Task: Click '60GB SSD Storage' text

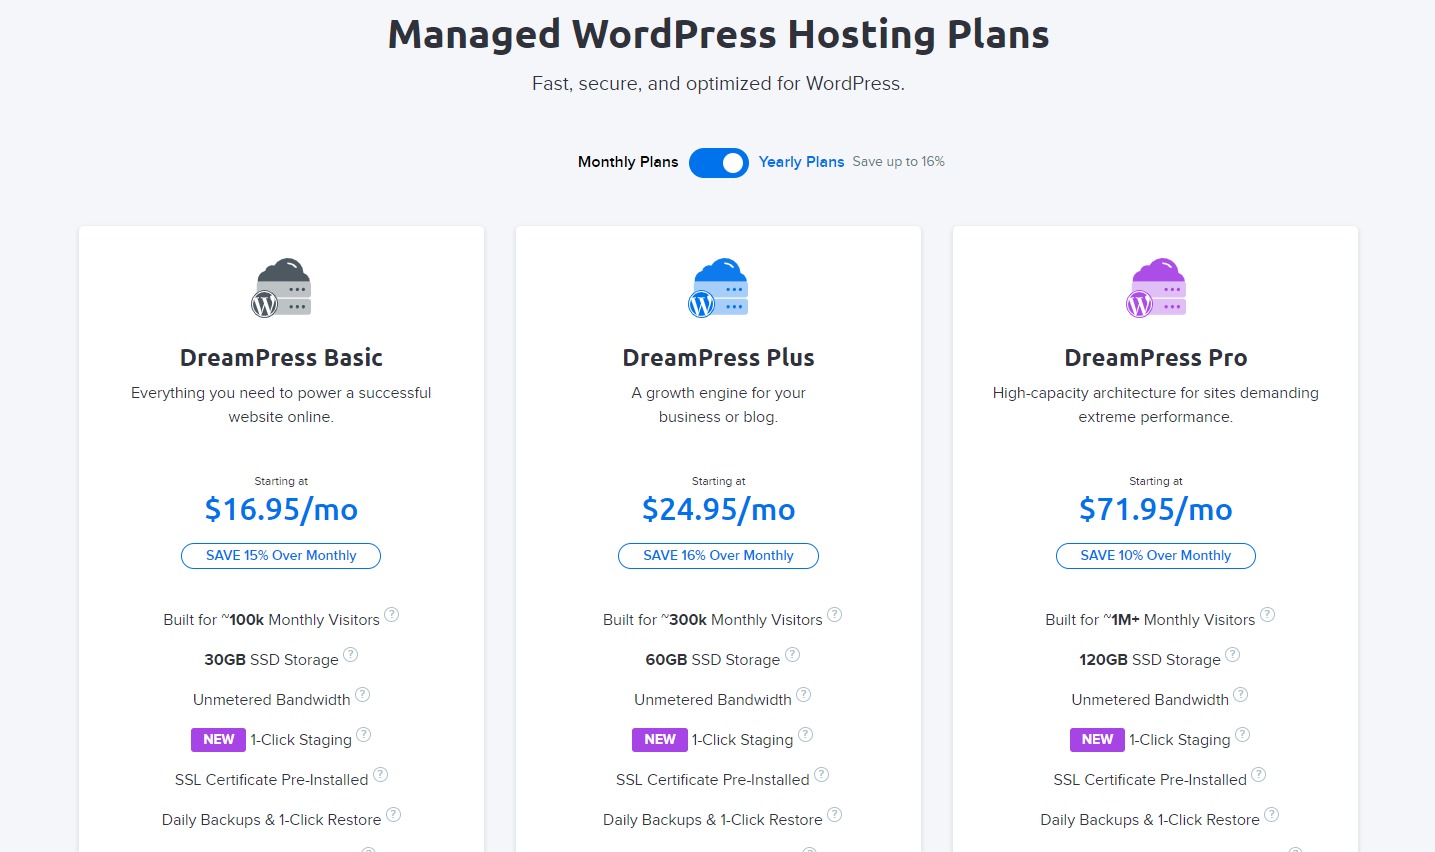Action: click(712, 660)
